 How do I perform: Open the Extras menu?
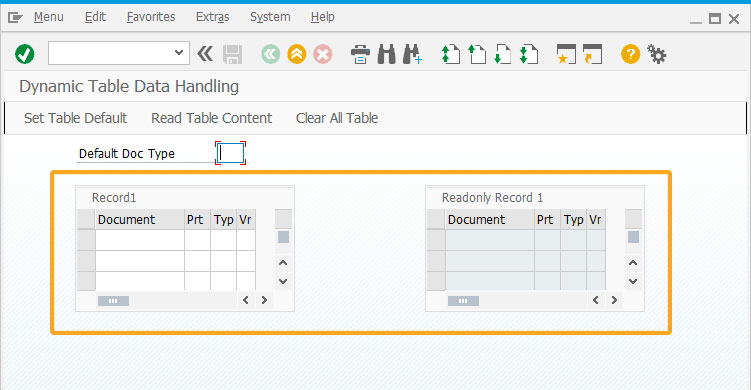[x=212, y=17]
